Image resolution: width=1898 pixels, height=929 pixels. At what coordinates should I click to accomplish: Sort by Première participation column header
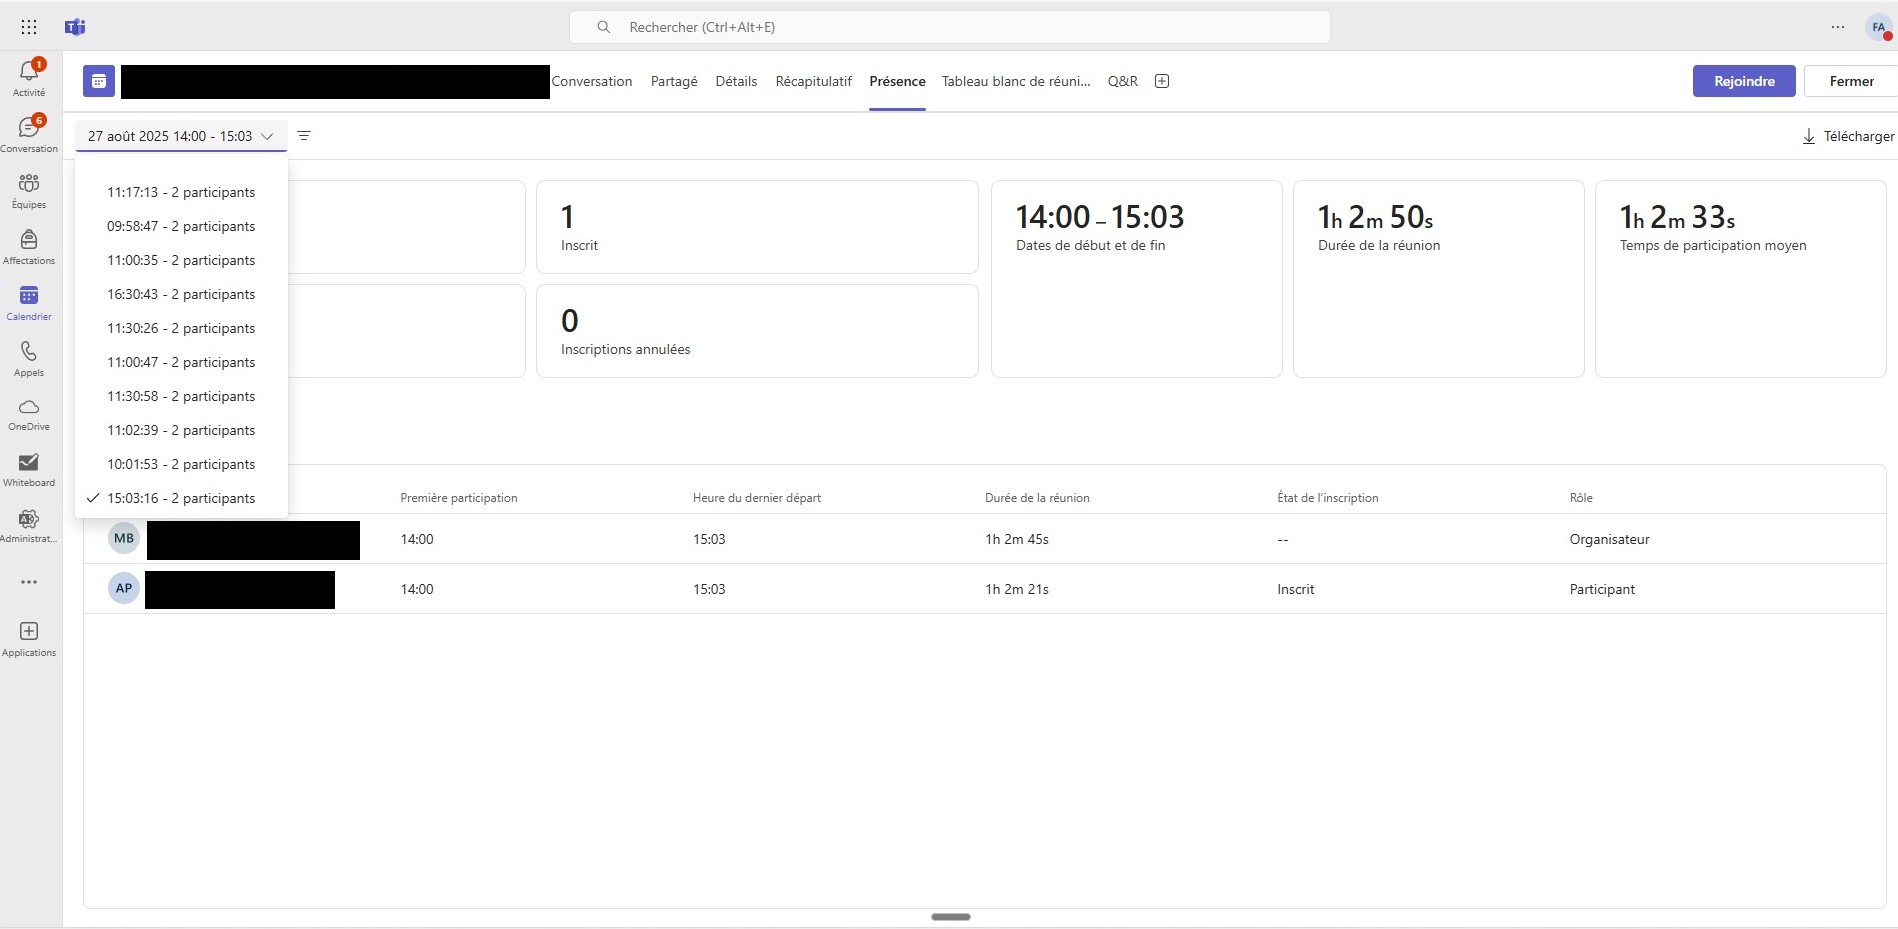point(459,498)
